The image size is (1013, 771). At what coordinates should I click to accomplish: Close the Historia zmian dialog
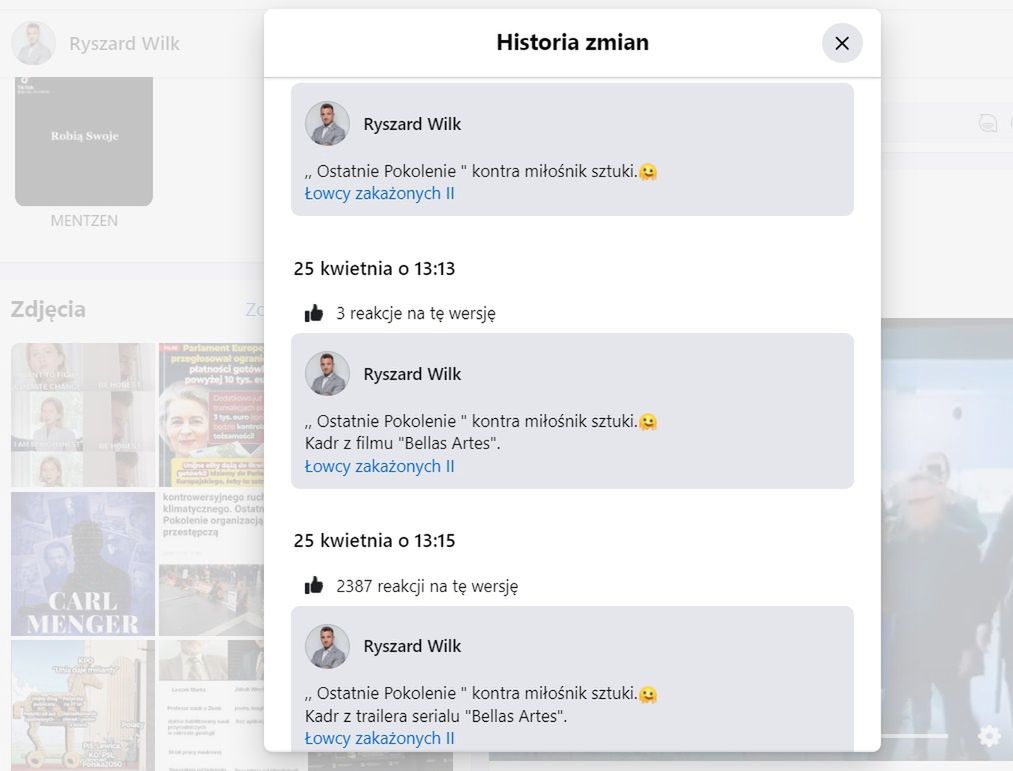(842, 43)
